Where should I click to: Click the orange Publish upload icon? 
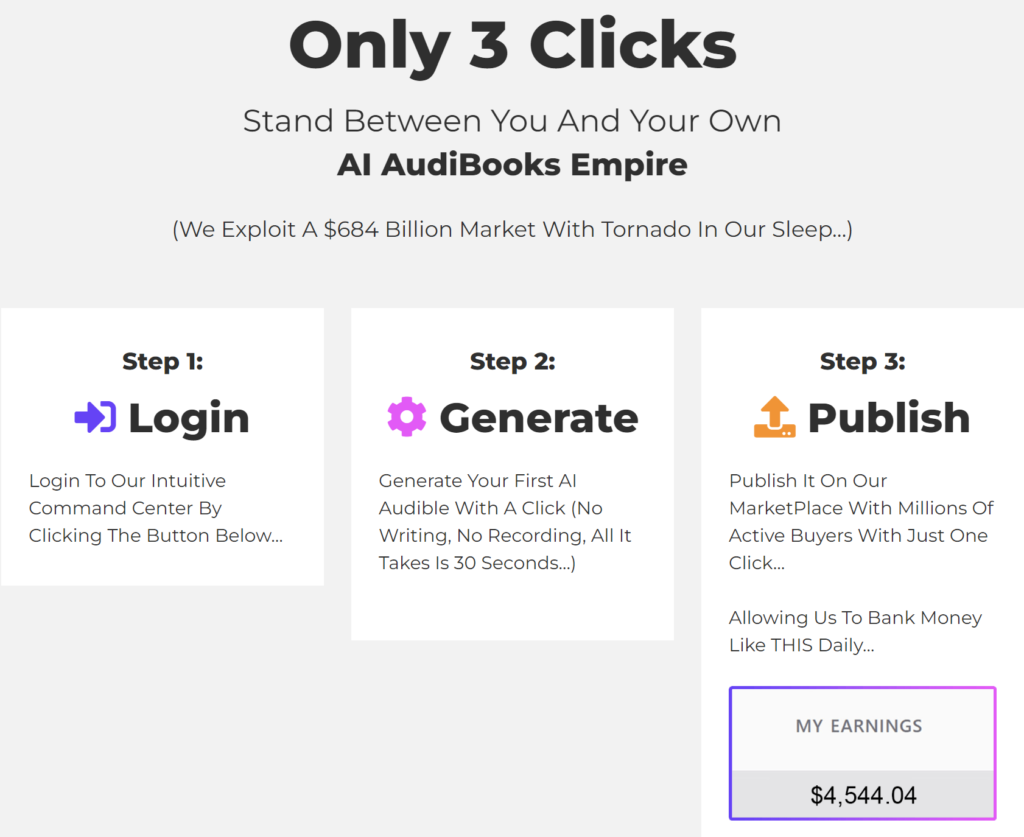tap(775, 417)
